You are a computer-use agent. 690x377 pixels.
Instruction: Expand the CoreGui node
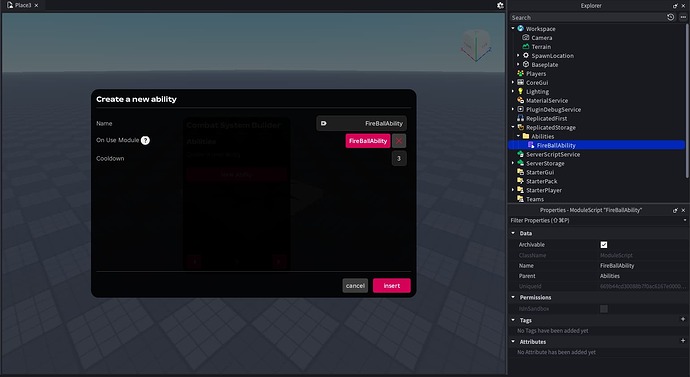[513, 82]
